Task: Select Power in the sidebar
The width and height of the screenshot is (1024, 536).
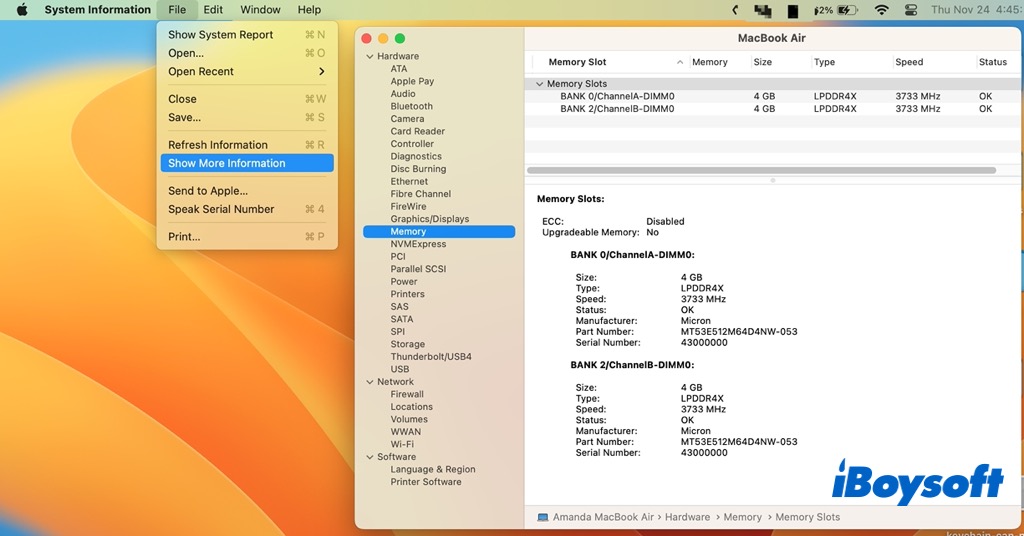Action: click(x=404, y=281)
